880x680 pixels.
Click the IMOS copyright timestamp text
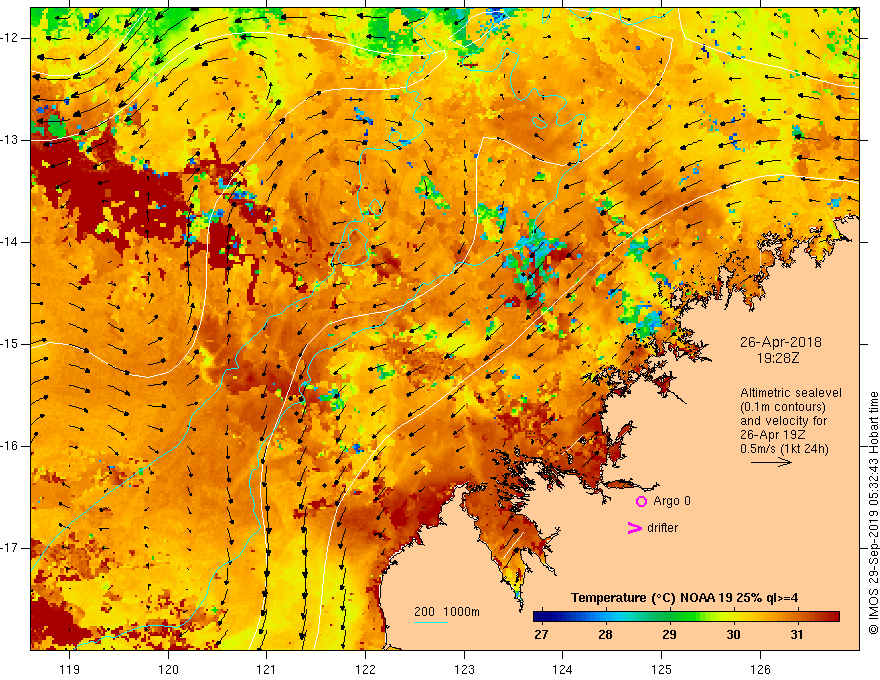pos(873,513)
